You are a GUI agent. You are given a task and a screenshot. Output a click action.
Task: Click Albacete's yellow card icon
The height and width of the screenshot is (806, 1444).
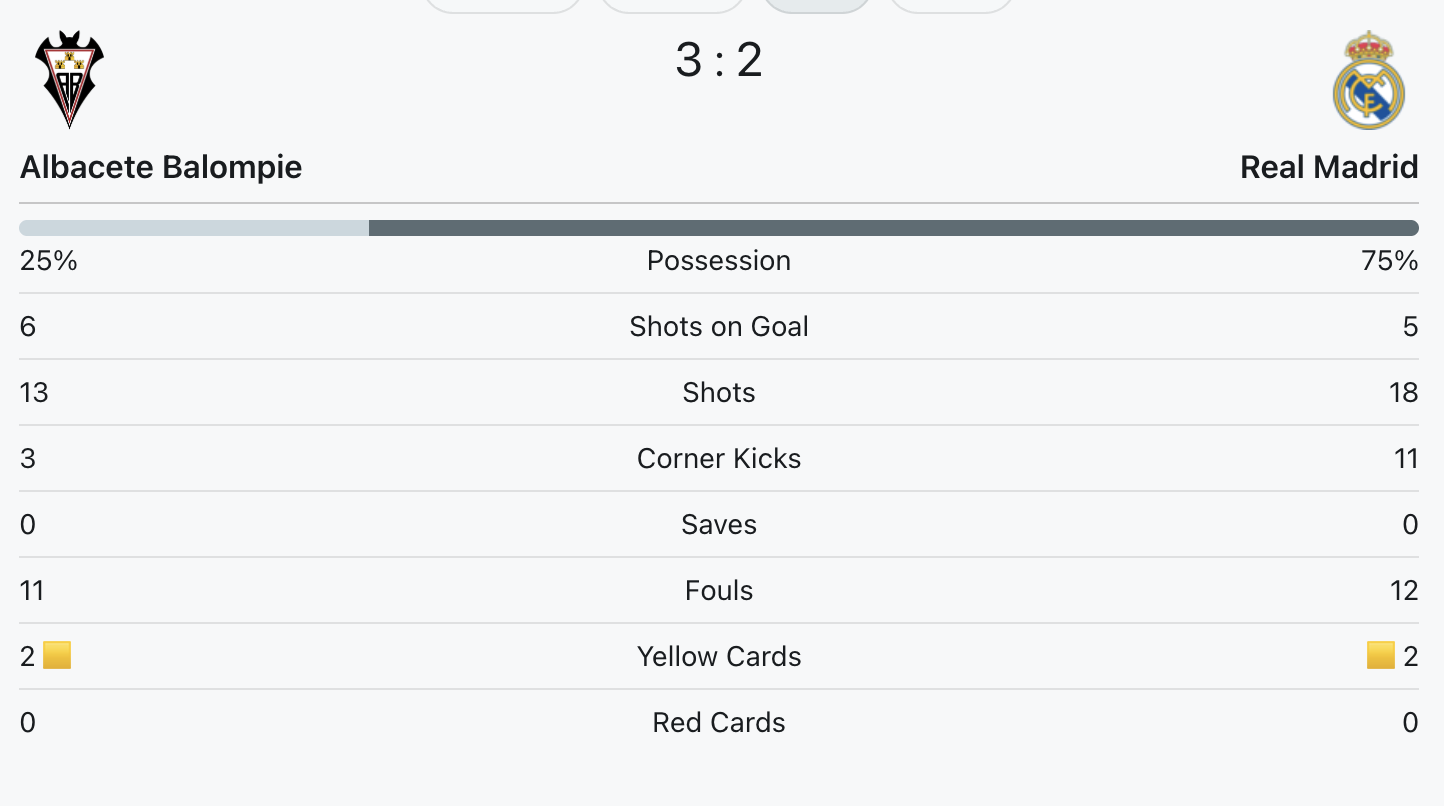pos(57,656)
